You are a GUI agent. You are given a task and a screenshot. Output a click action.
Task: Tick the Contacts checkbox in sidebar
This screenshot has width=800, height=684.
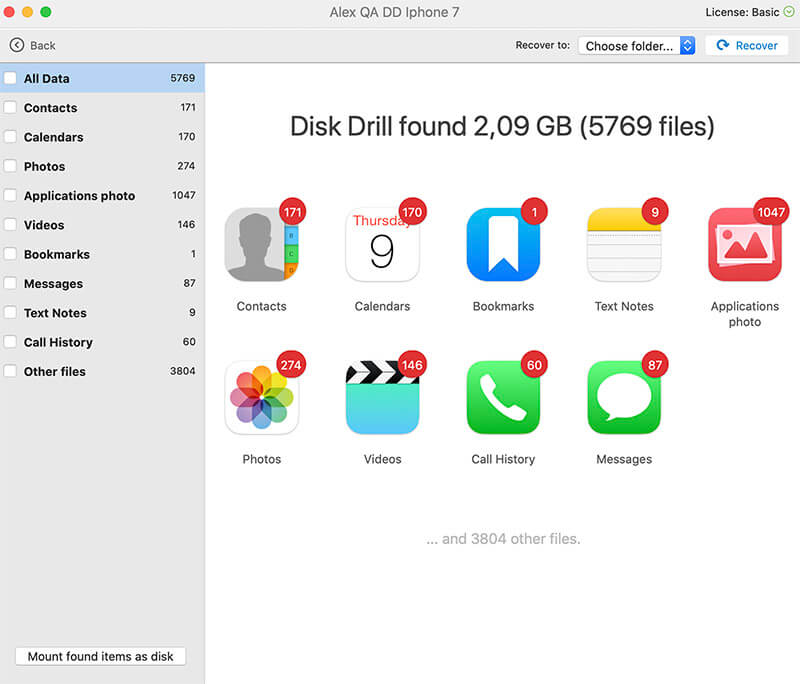(x=10, y=108)
